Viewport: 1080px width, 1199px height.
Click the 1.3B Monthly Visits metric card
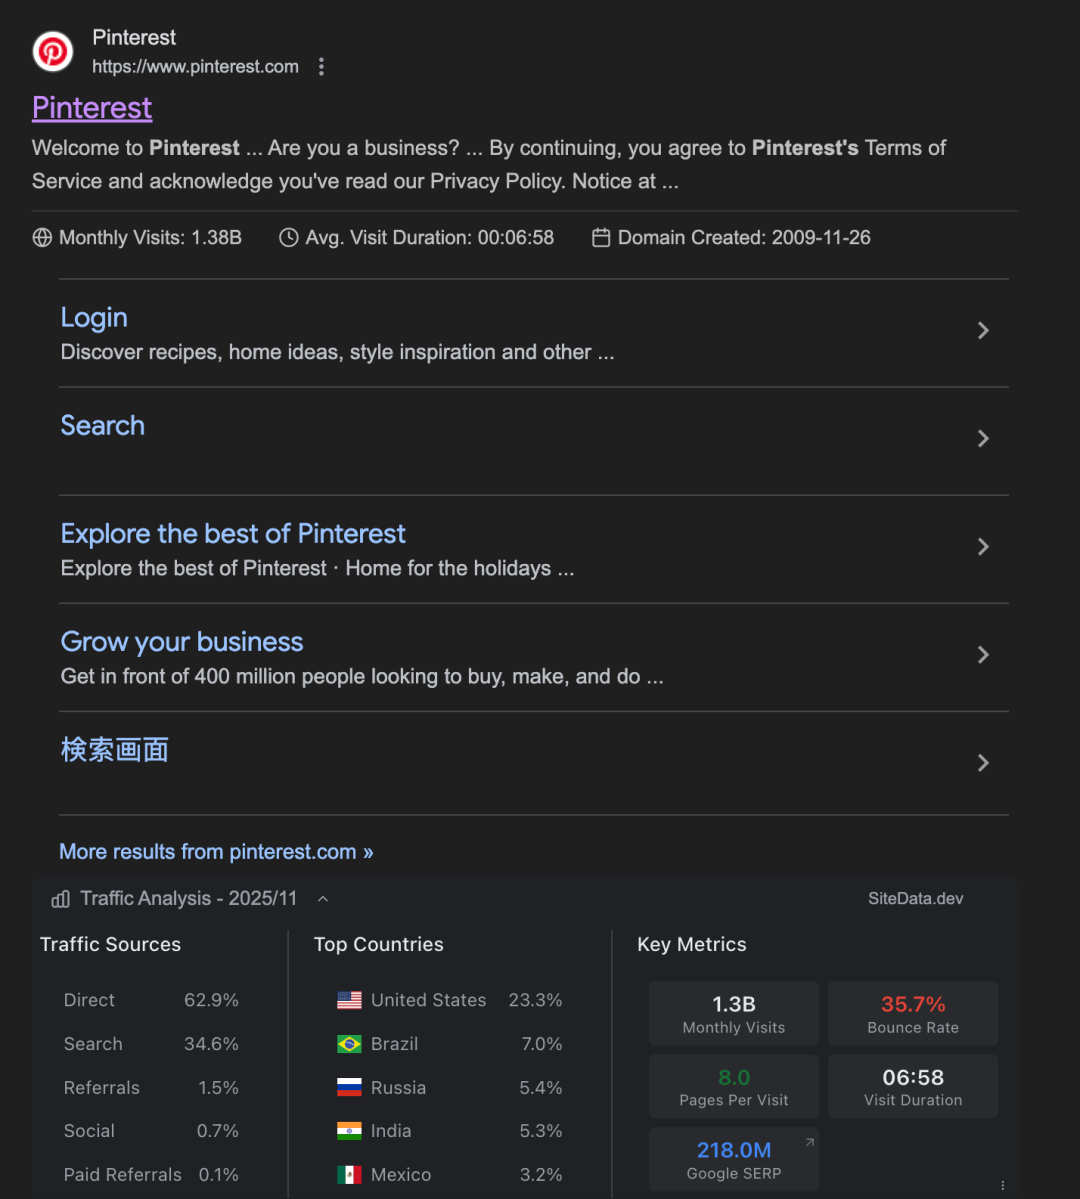tap(734, 1013)
